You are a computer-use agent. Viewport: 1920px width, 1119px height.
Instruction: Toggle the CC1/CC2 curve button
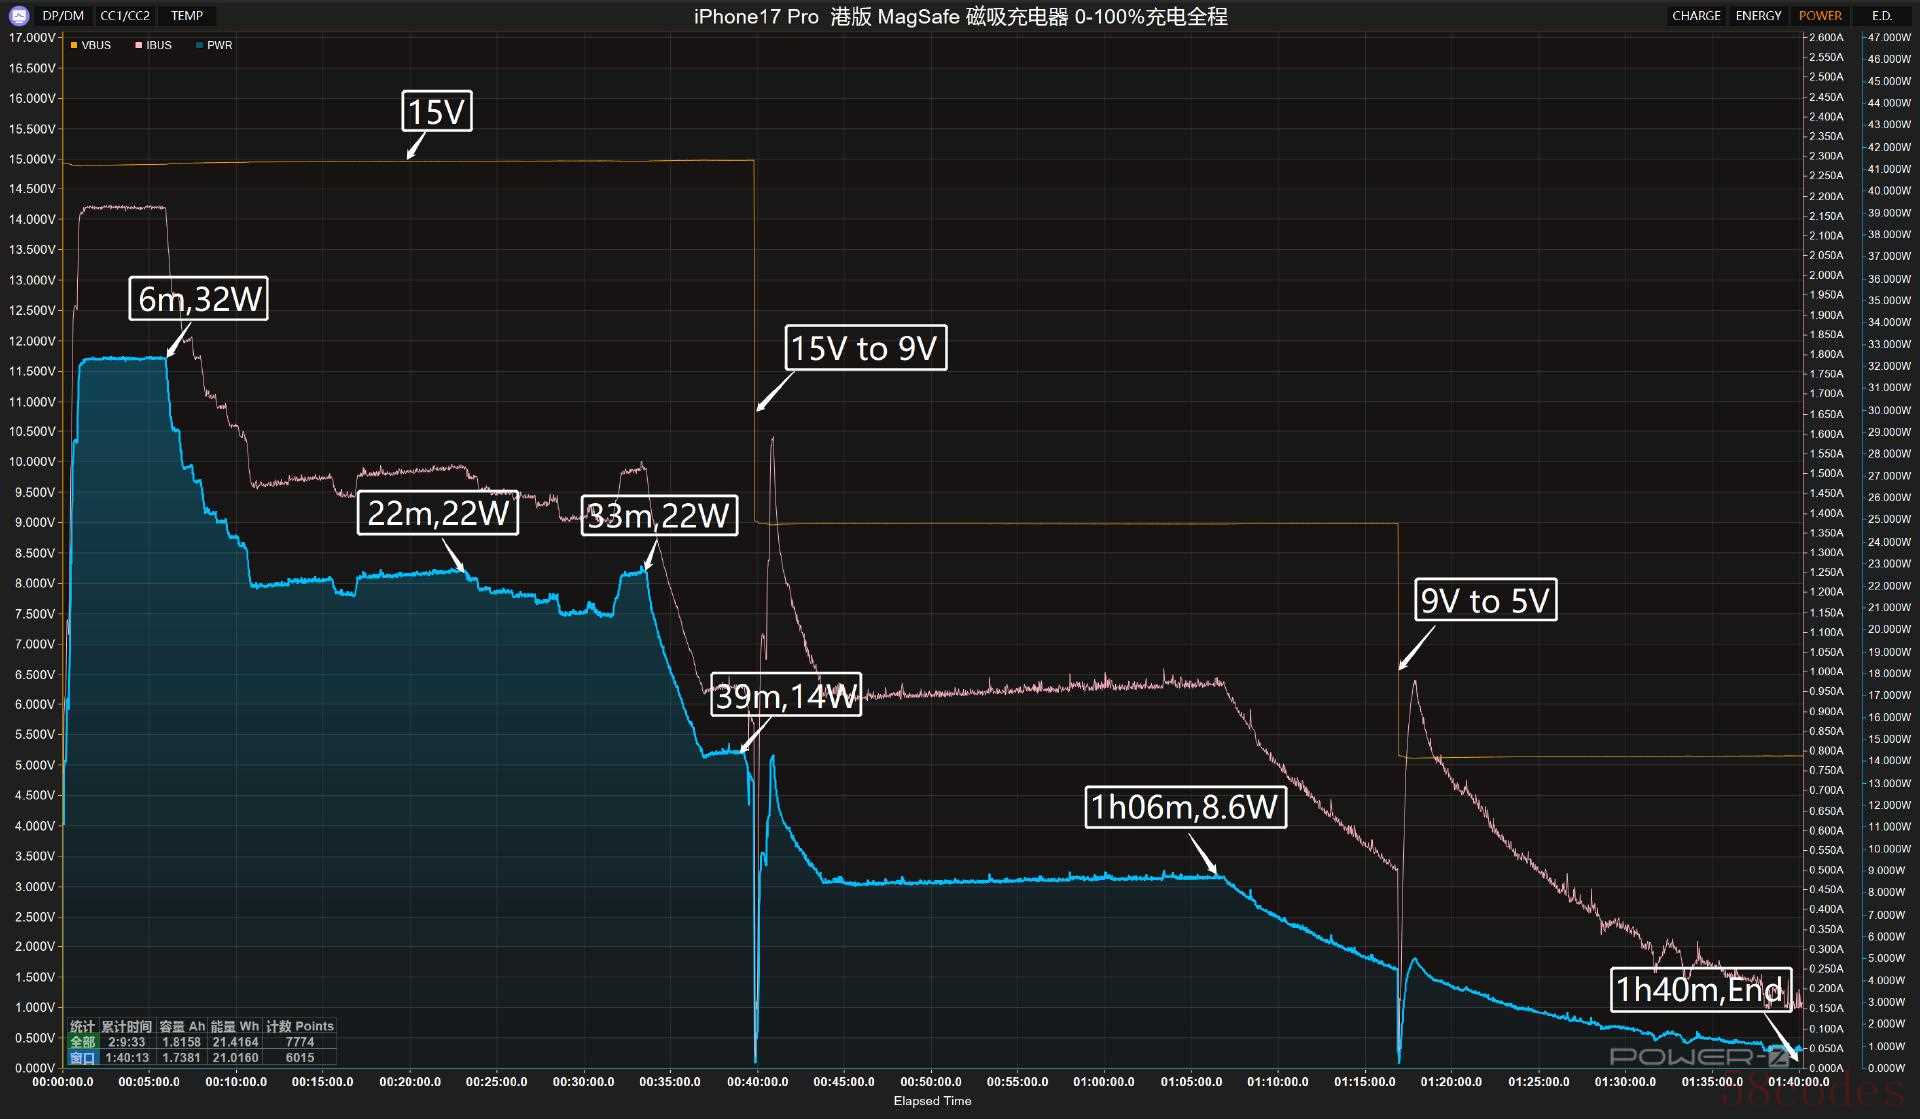click(x=125, y=16)
